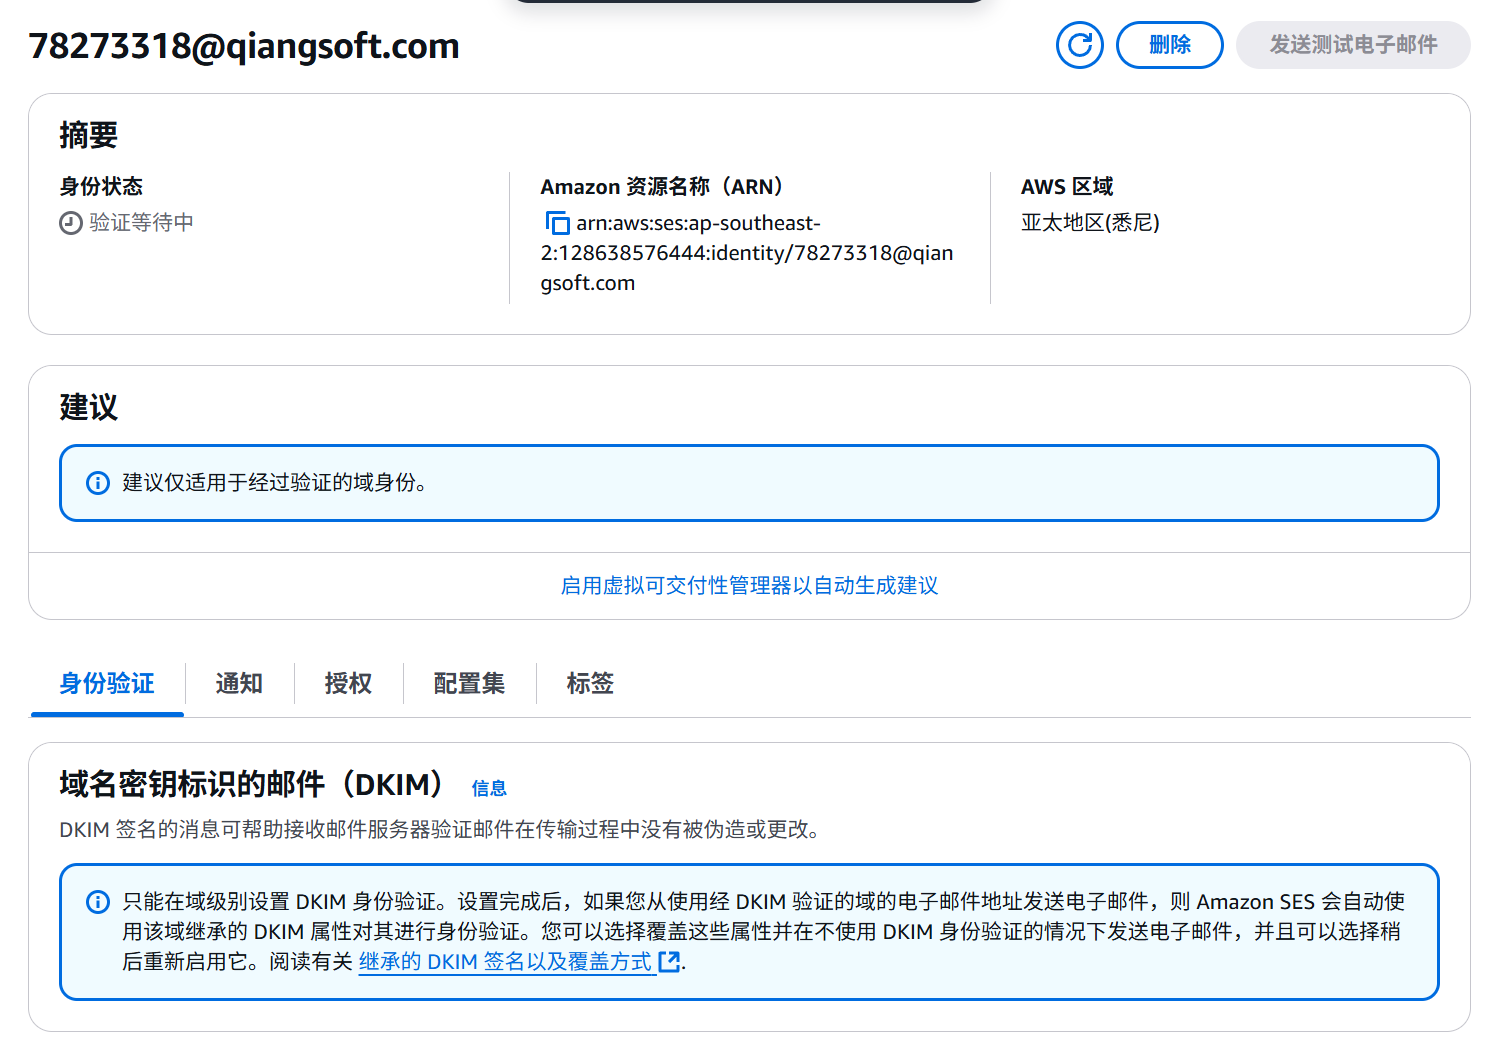Click the 摘要 section heading

pos(89,135)
